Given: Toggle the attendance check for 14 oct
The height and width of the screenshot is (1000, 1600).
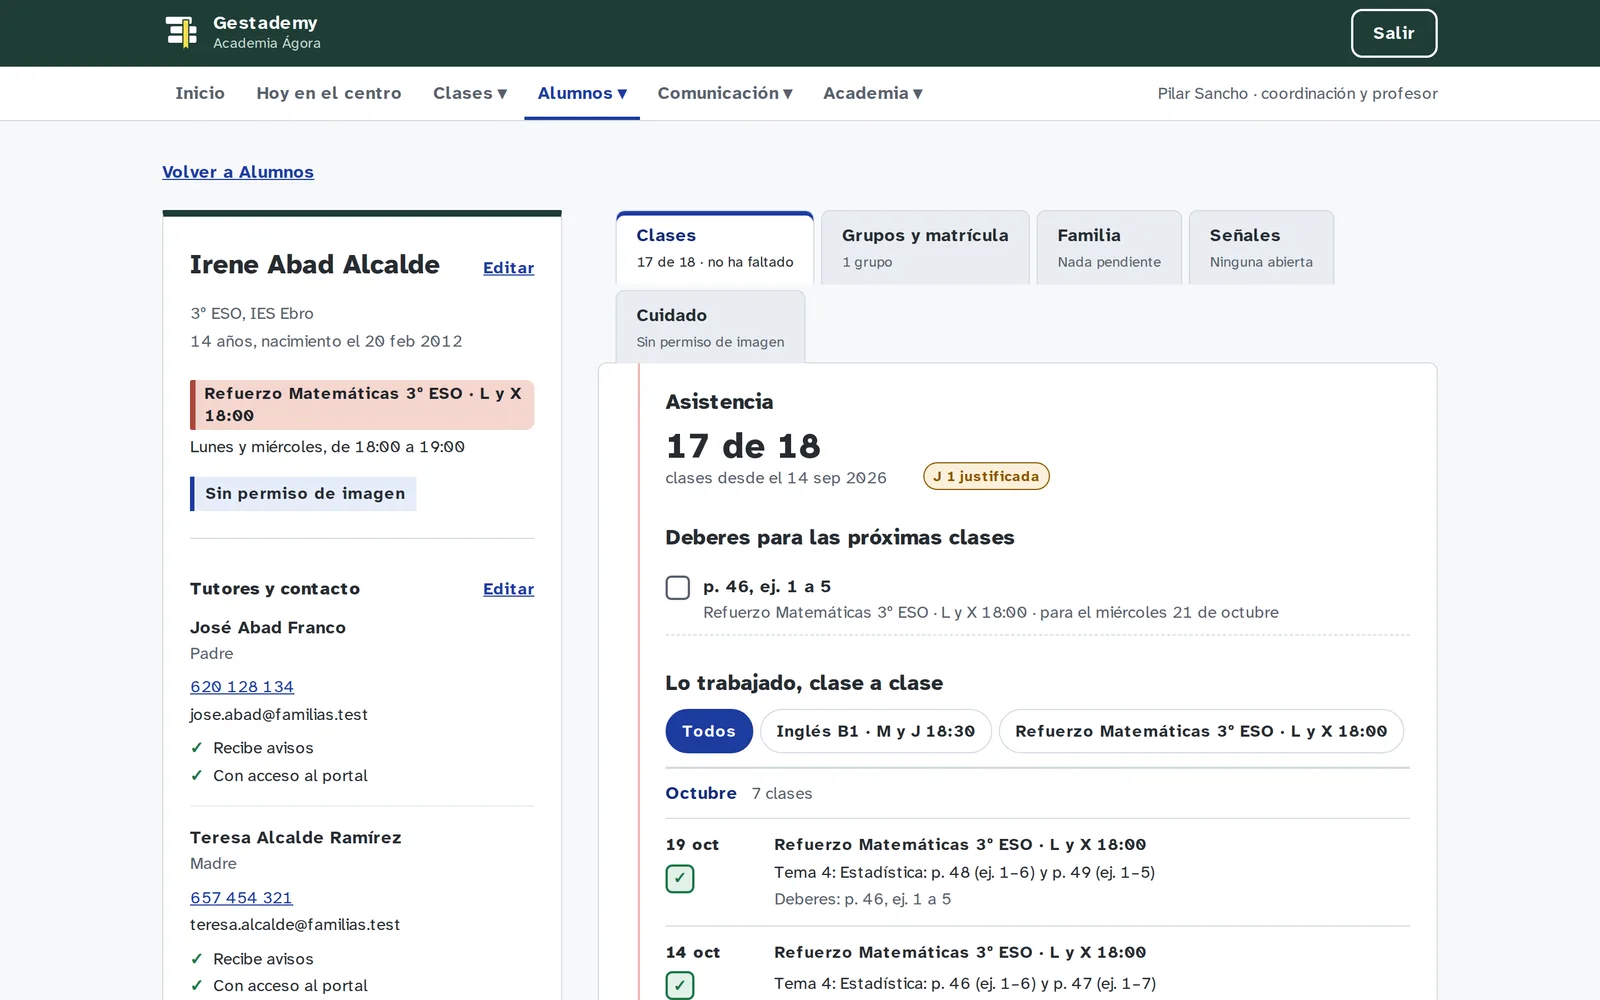Looking at the screenshot, I should (x=680, y=985).
